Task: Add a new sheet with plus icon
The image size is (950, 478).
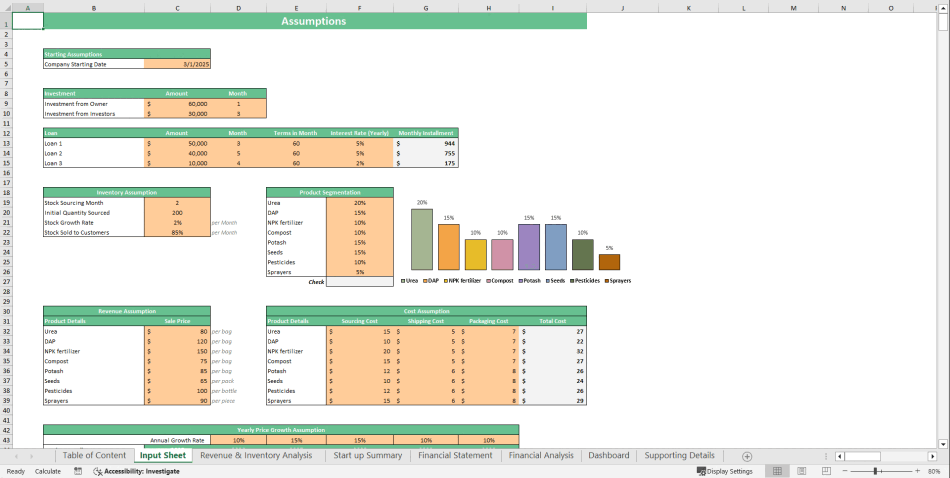Action: click(x=746, y=456)
